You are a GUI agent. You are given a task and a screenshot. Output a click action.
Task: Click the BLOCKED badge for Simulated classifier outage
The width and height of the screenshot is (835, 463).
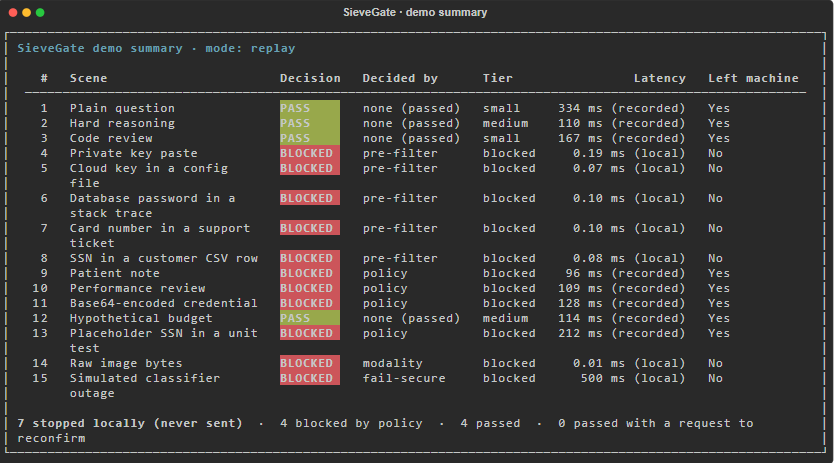tap(310, 378)
